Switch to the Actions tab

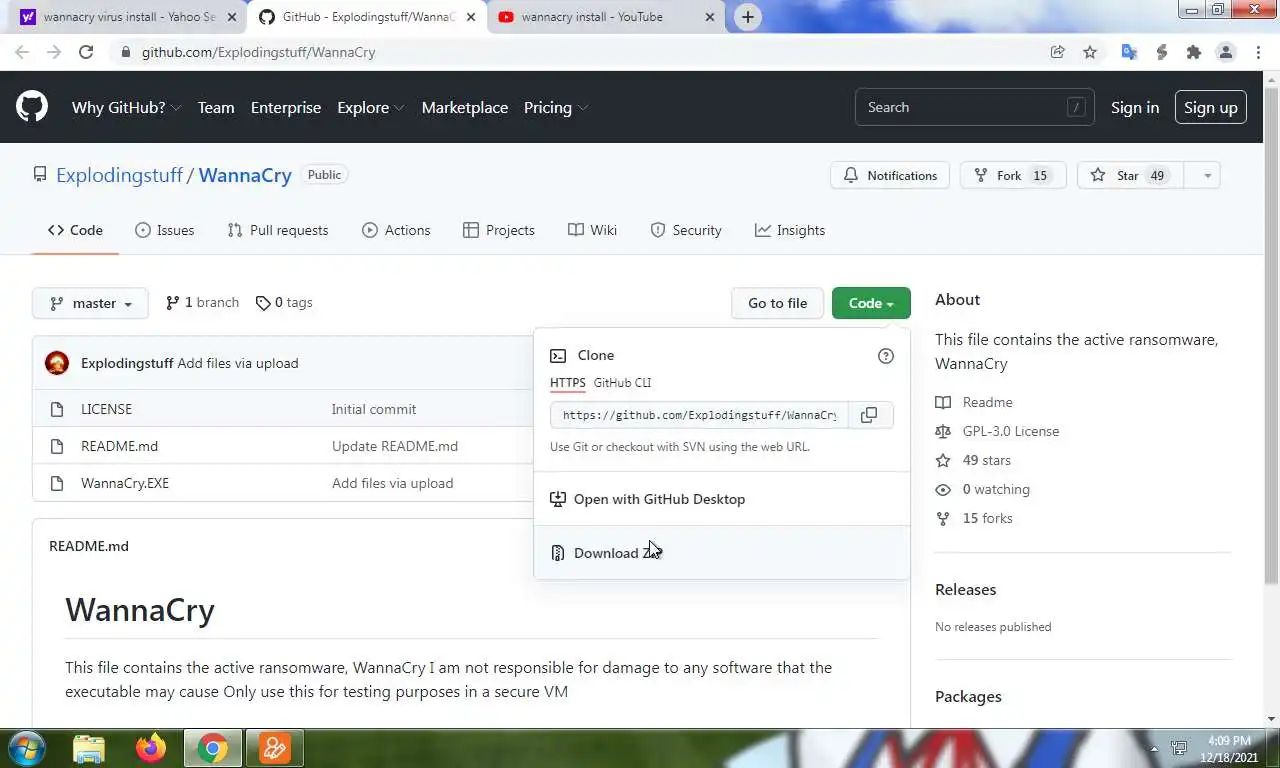coord(396,230)
